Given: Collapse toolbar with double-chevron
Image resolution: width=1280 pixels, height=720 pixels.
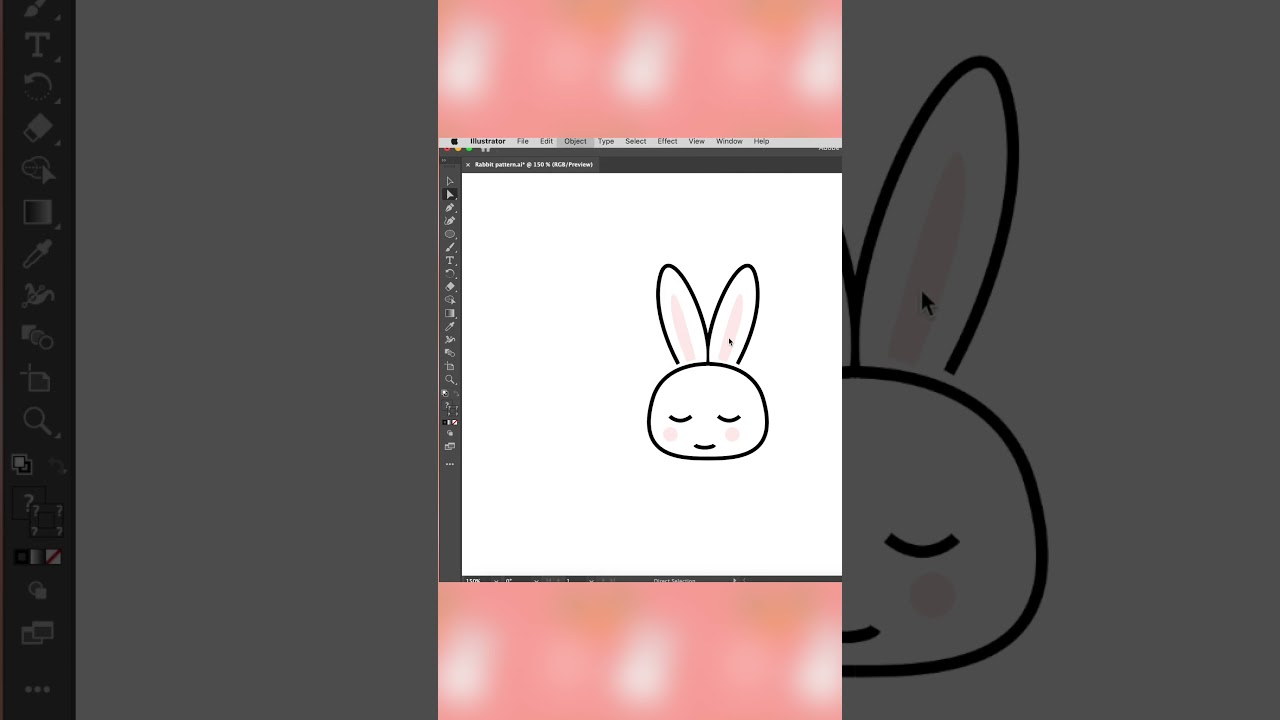Looking at the screenshot, I should 445,159.
